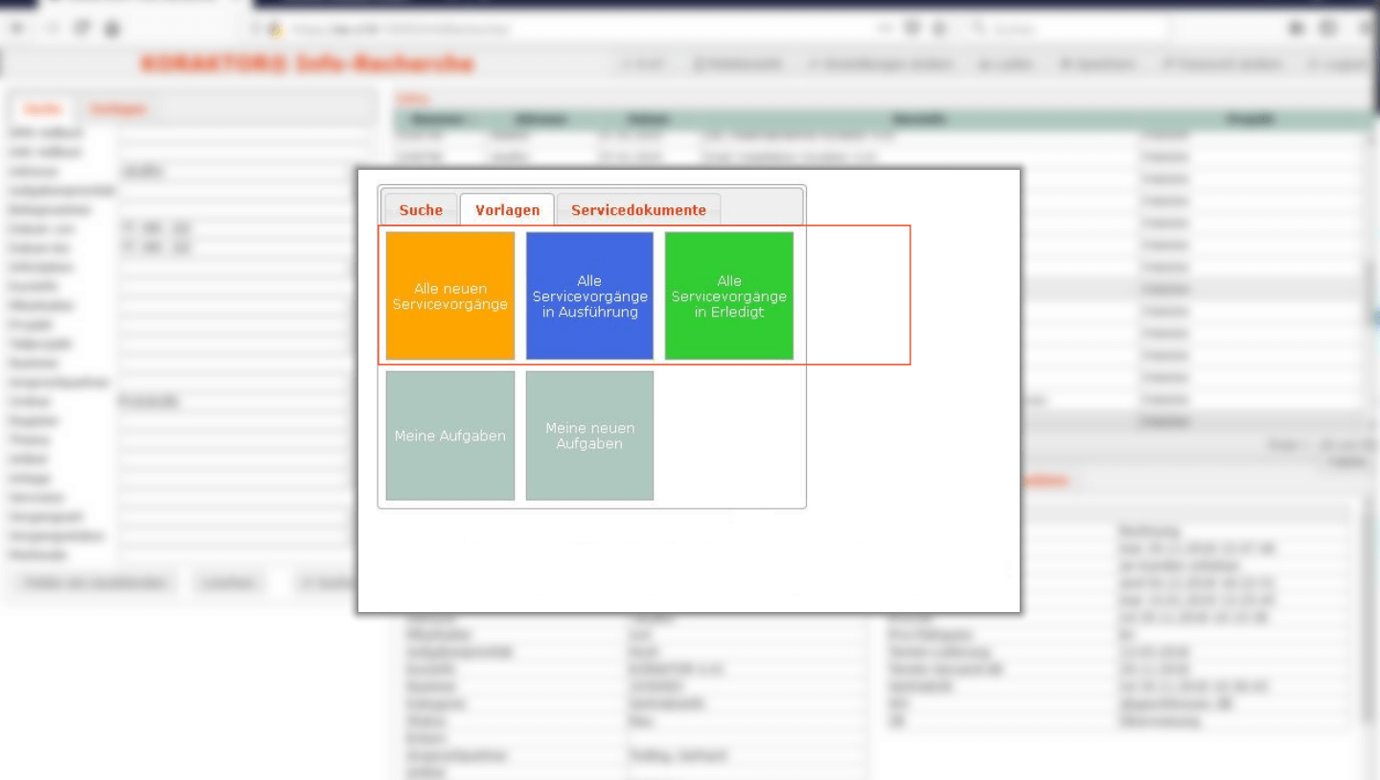Click wide reset button below left search form
Image resolution: width=1380 pixels, height=780 pixels.
97,582
